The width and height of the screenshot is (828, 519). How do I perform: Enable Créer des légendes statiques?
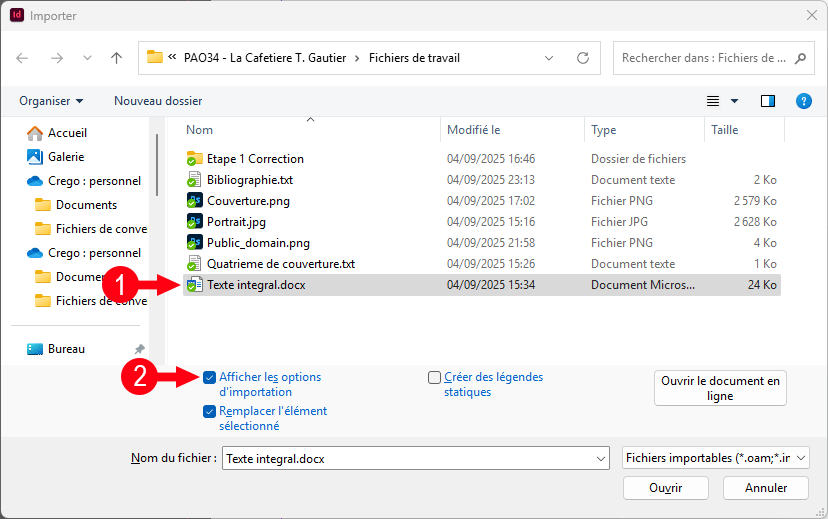pyautogui.click(x=434, y=377)
